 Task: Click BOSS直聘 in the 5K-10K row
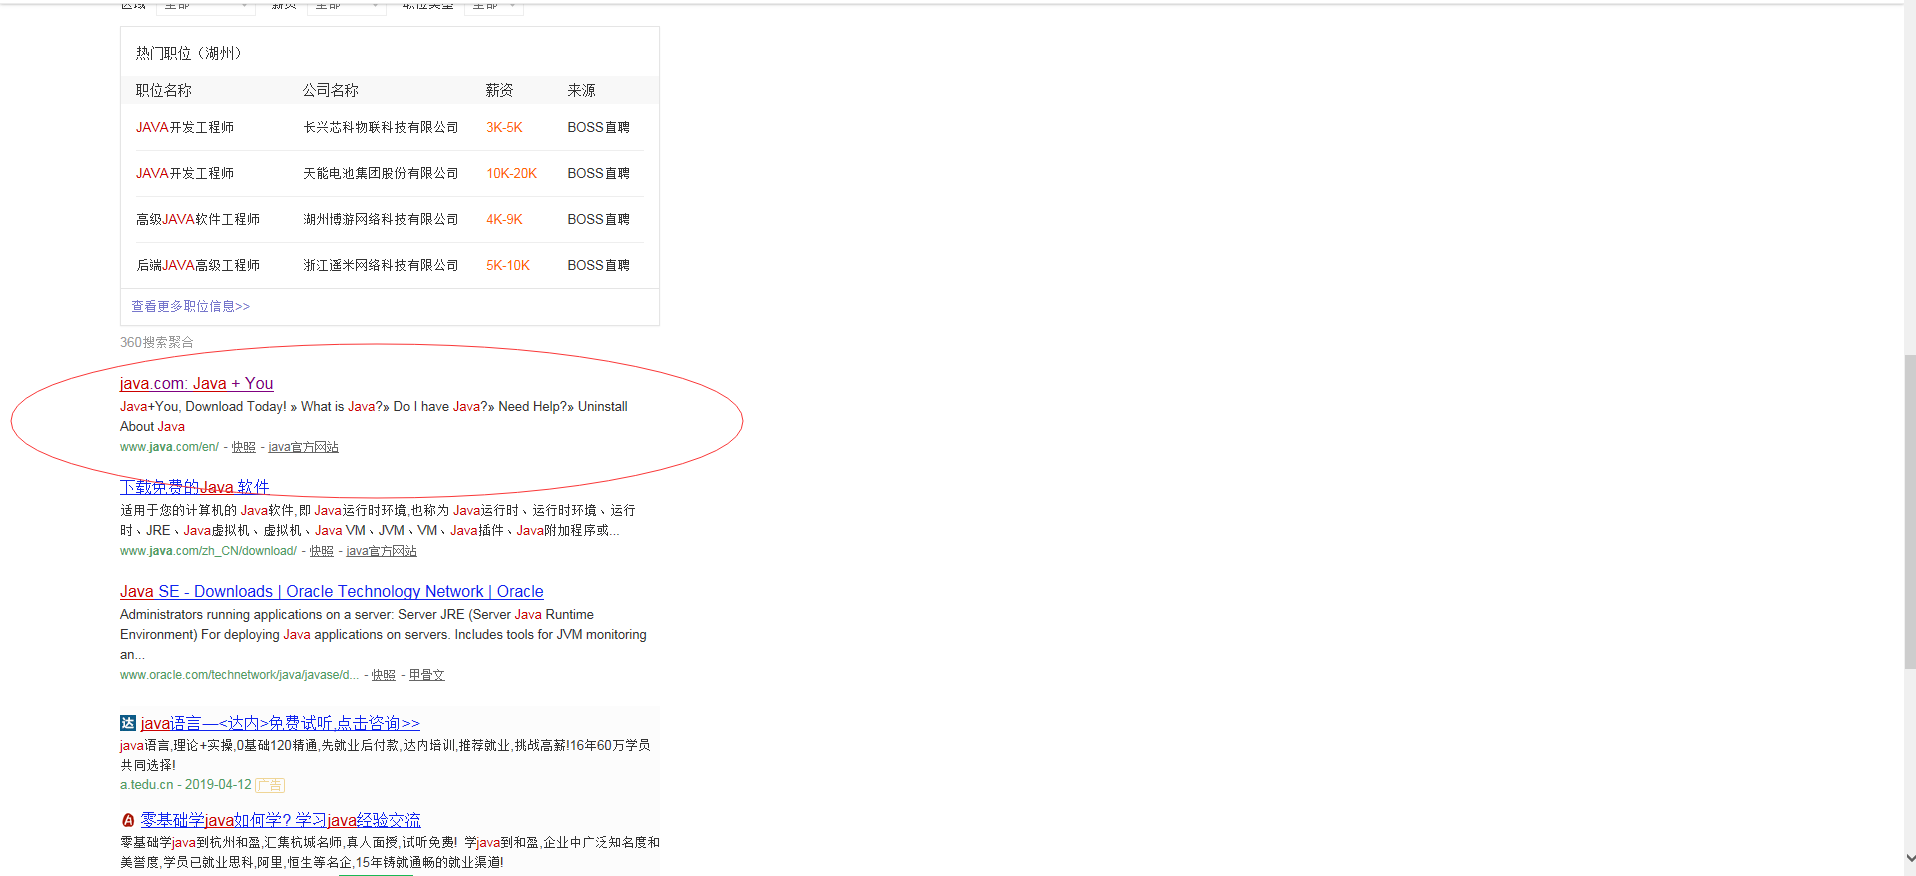(x=599, y=265)
